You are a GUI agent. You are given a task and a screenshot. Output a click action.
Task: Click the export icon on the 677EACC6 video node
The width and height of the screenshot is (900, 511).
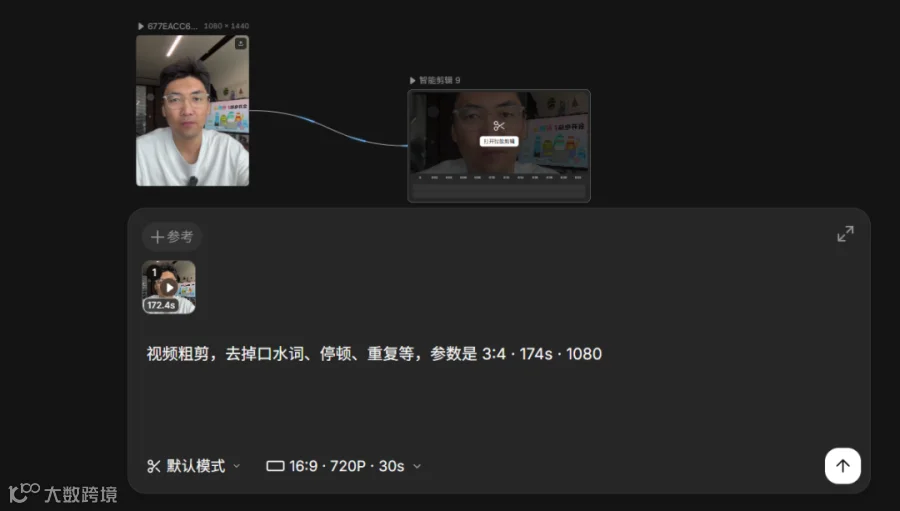point(240,44)
